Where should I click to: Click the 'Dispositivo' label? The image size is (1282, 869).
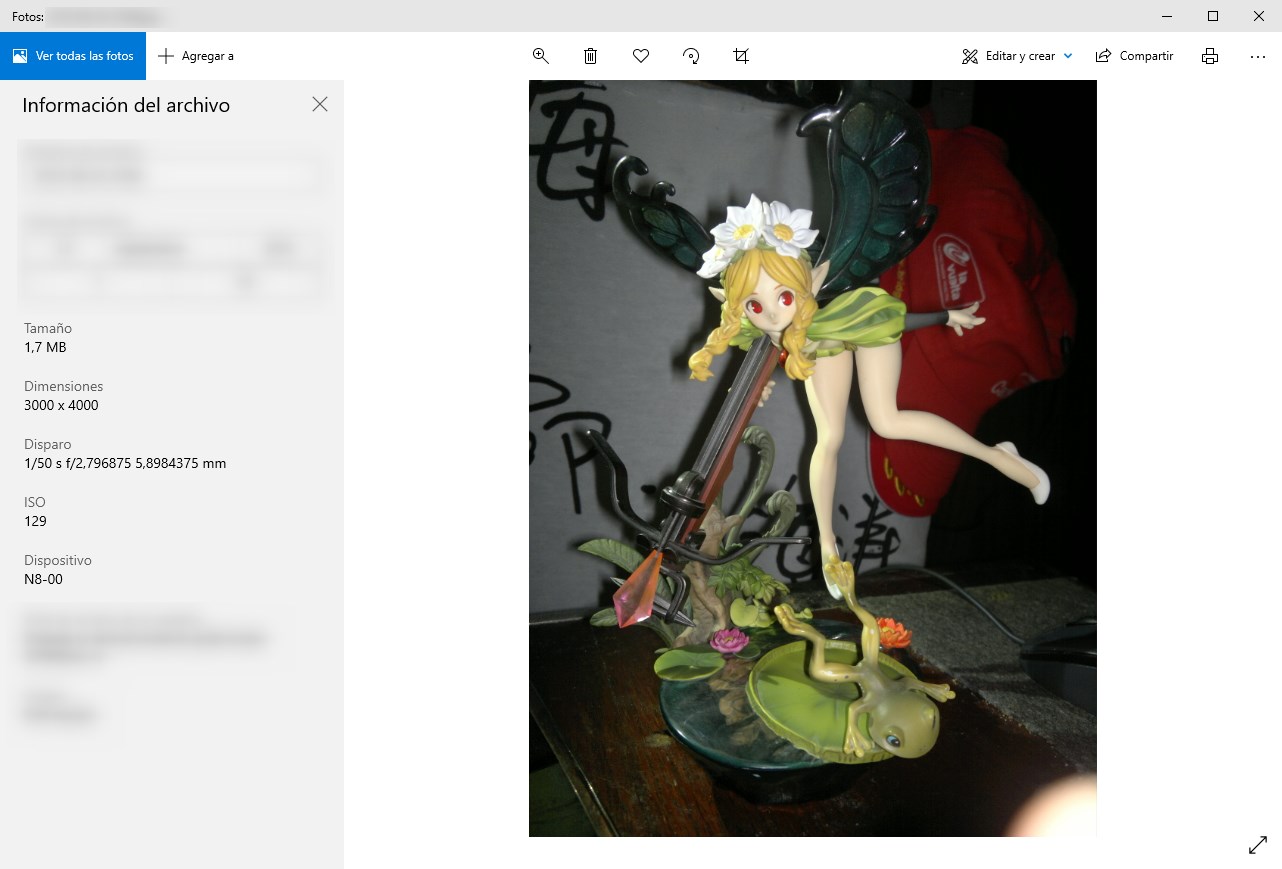(58, 560)
